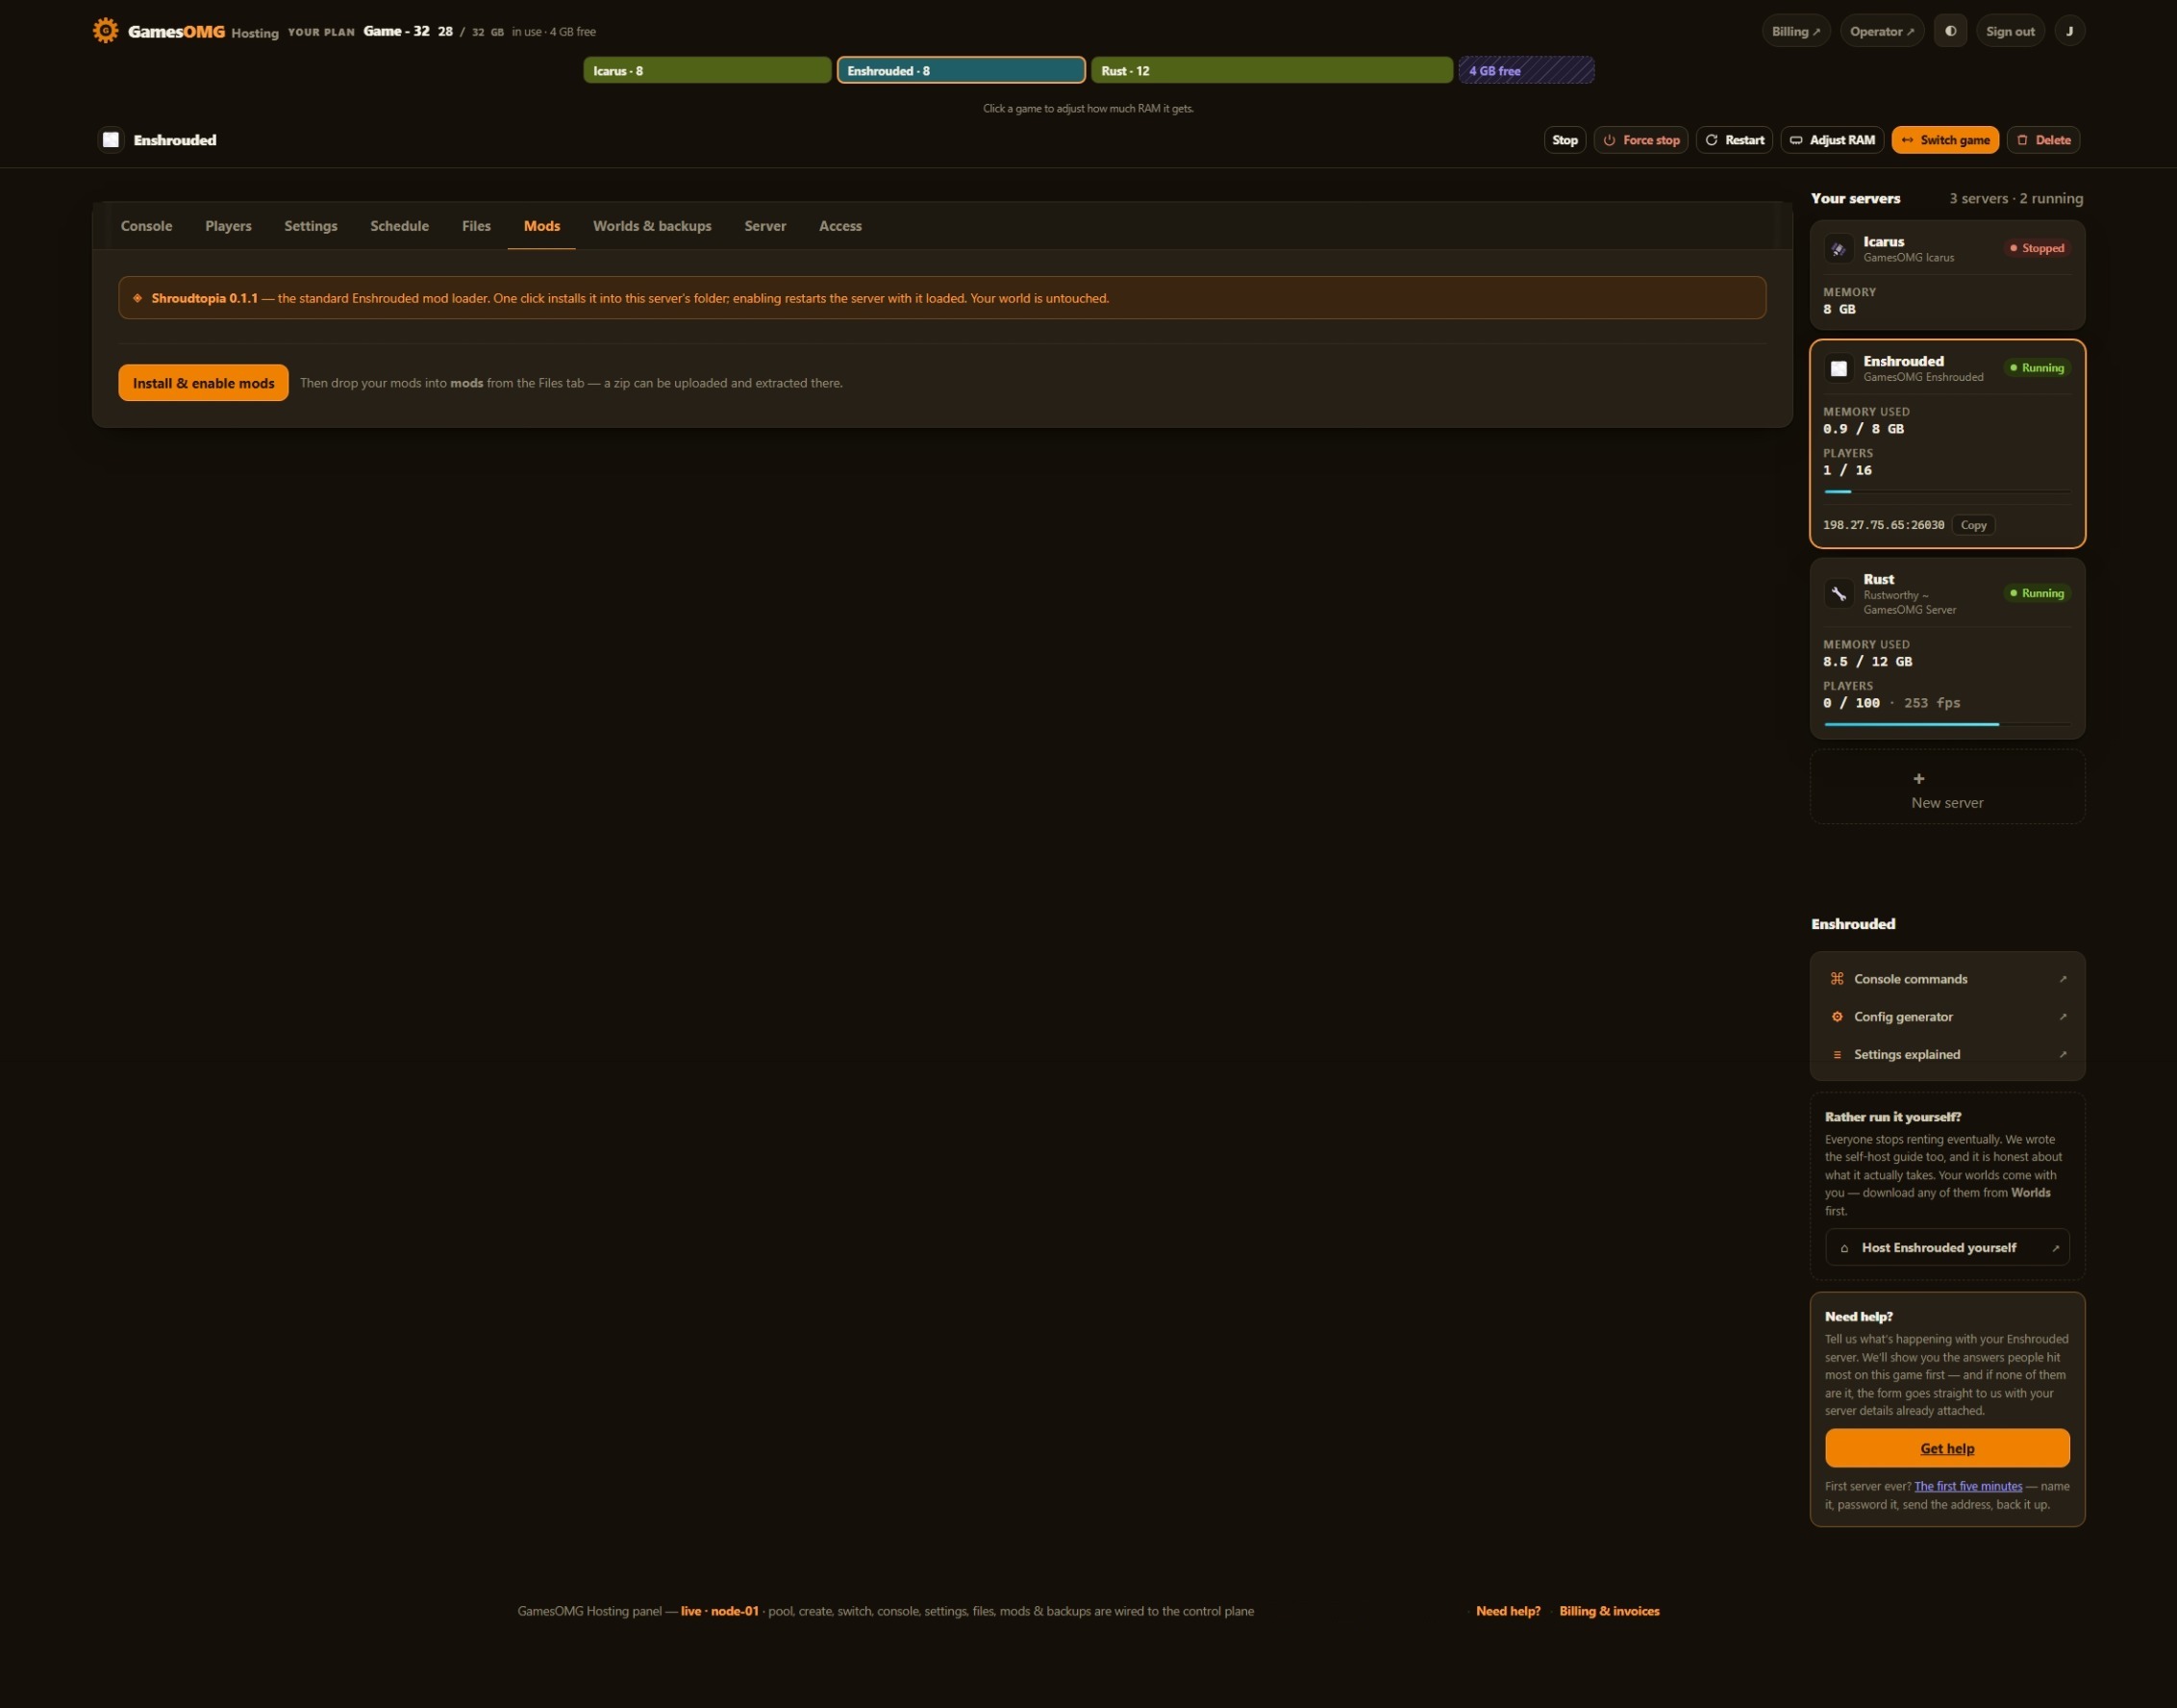Screen dimensions: 2177x1708
Task: Open Billing & invoices footer link
Action: (x=1609, y=1611)
